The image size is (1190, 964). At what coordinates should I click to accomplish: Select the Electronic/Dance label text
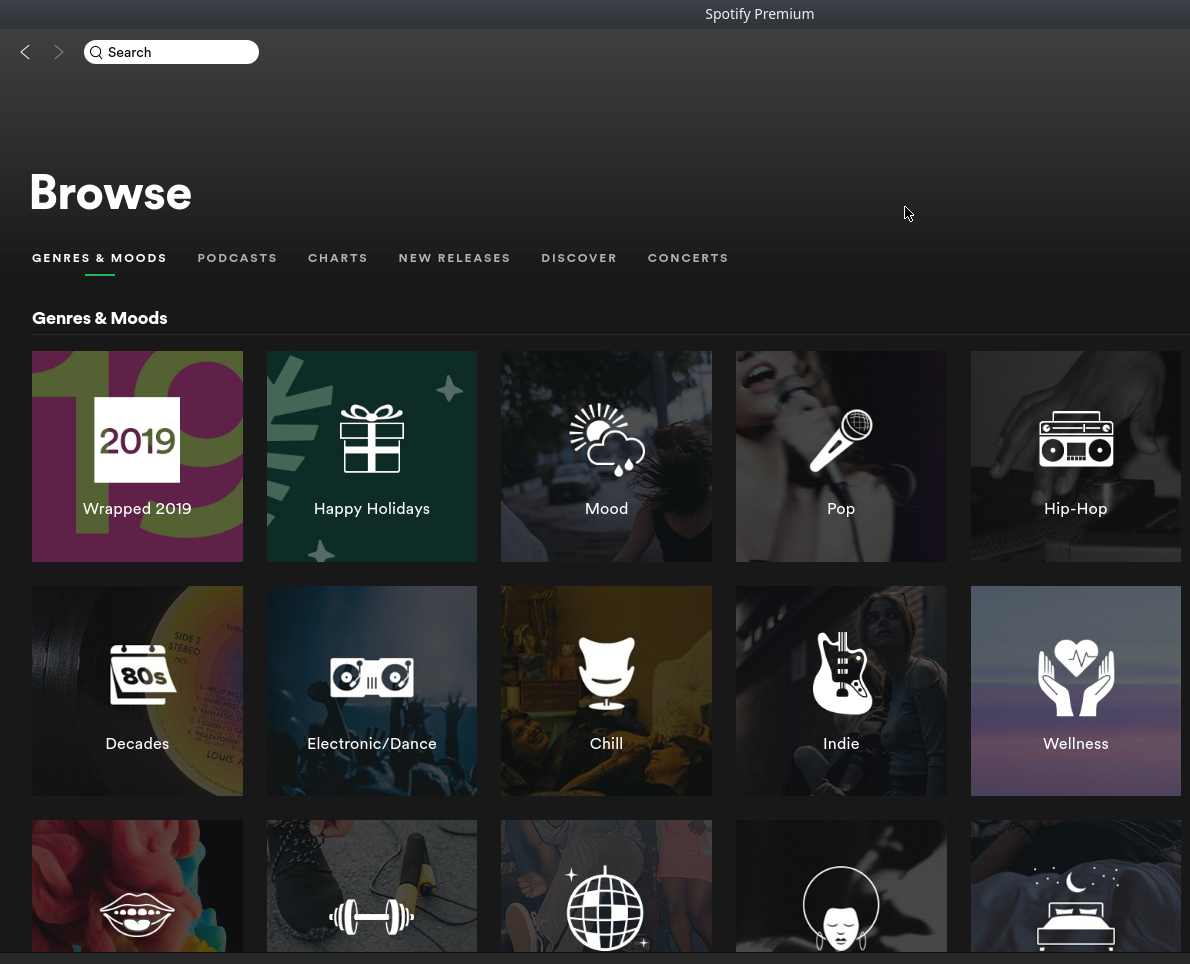372,744
